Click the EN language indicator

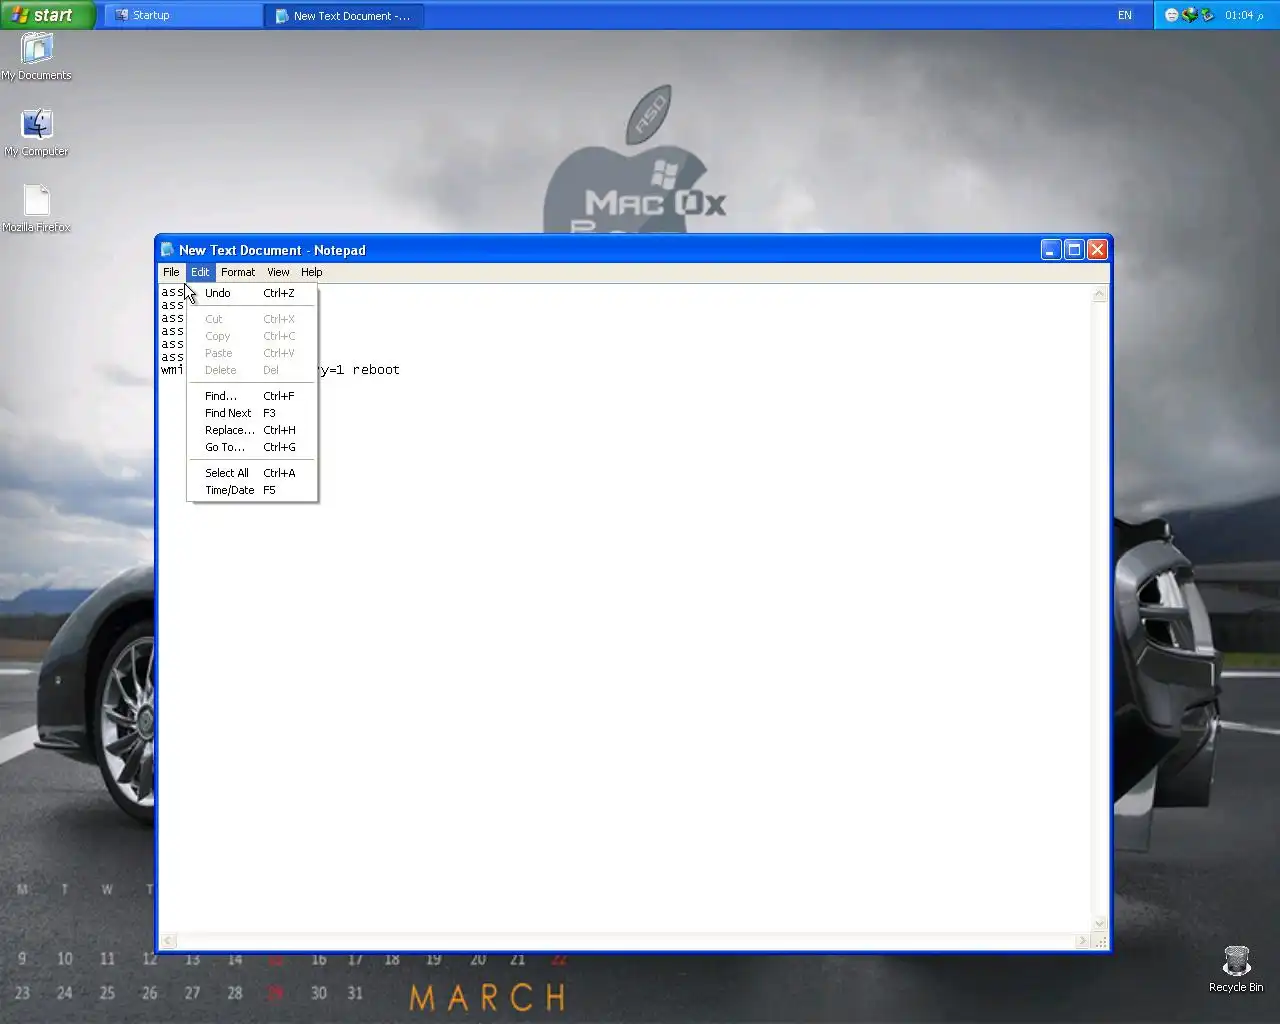pyautogui.click(x=1125, y=15)
